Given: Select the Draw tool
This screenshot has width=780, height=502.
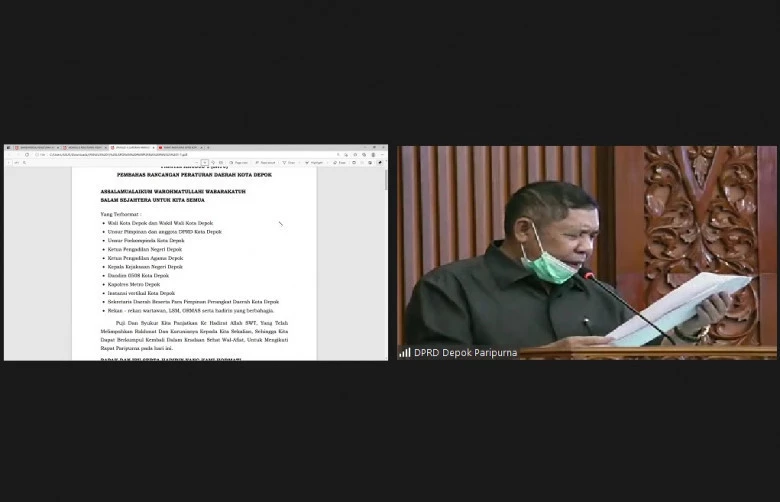Looking at the screenshot, I should (289, 163).
